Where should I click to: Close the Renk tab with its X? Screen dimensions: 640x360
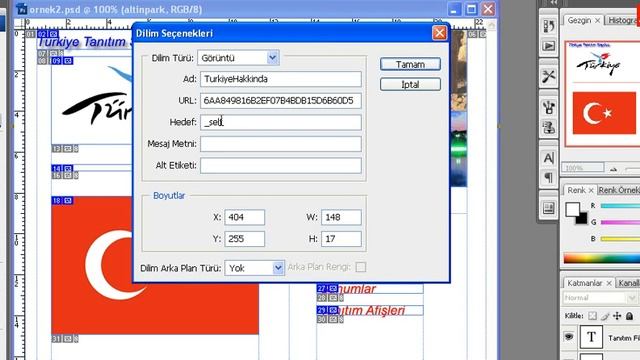(591, 190)
